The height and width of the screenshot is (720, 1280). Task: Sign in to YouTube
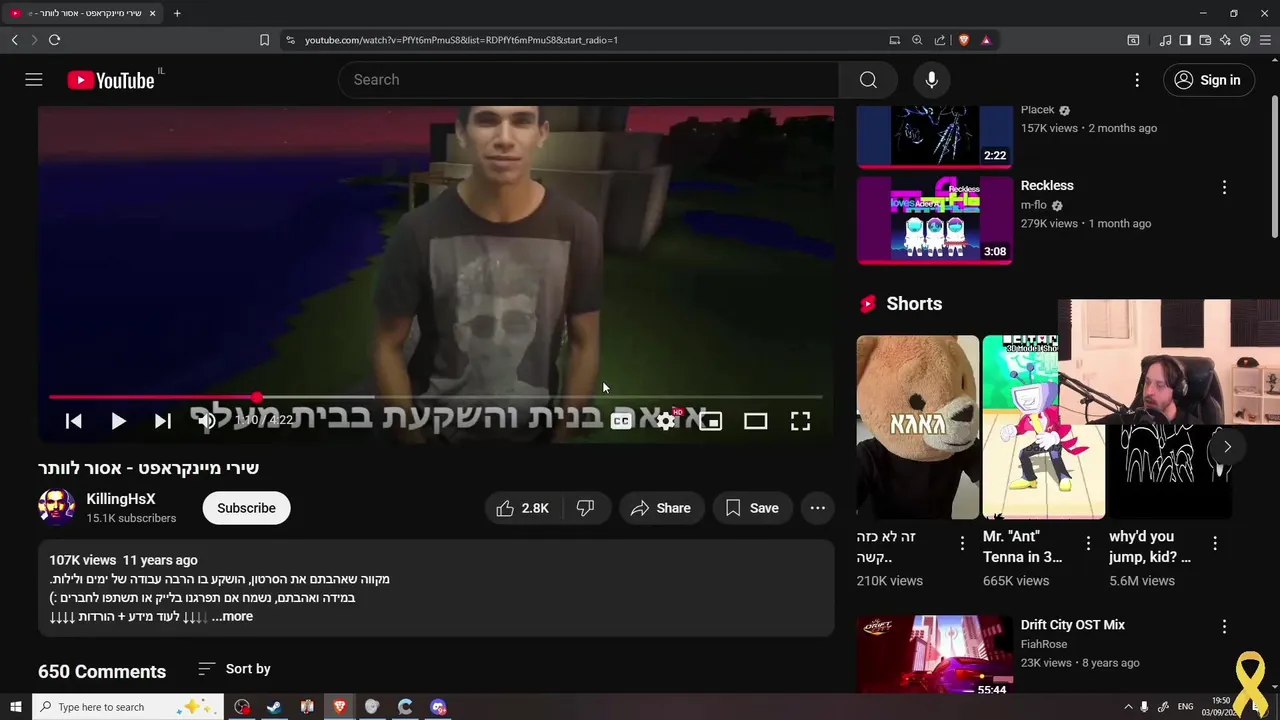tap(1207, 80)
